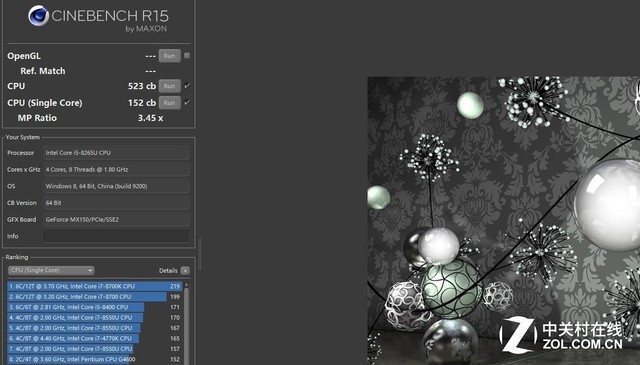The width and height of the screenshot is (640, 365).
Task: Select the Core i5-8400 ranking entry
Action: (x=94, y=307)
